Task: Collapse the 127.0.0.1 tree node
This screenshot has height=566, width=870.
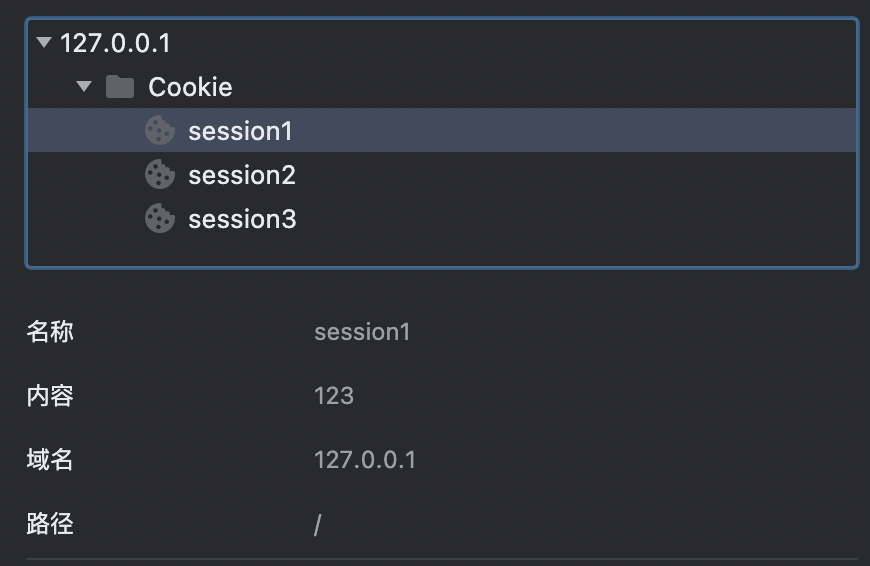Action: [x=44, y=42]
